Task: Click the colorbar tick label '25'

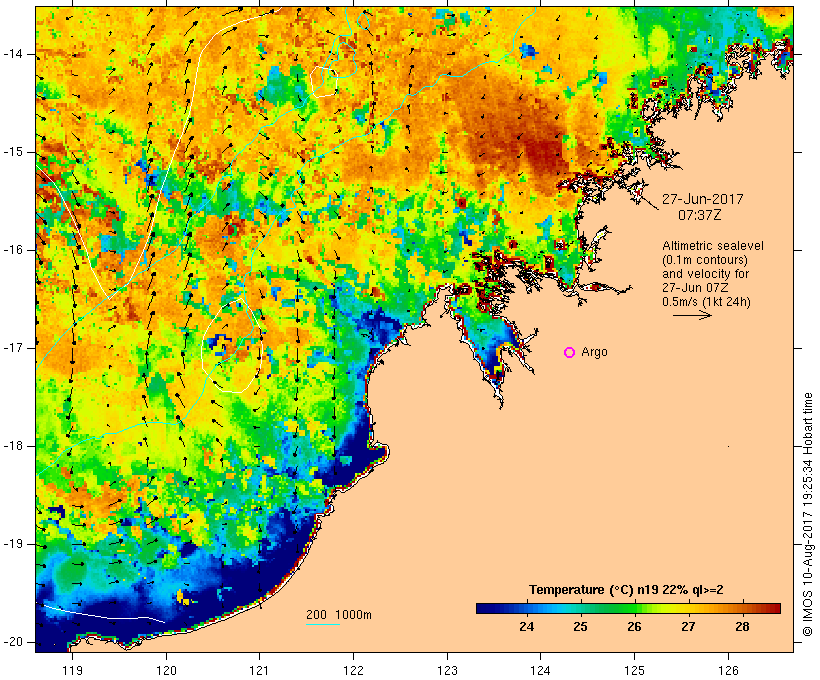Action: click(x=580, y=626)
